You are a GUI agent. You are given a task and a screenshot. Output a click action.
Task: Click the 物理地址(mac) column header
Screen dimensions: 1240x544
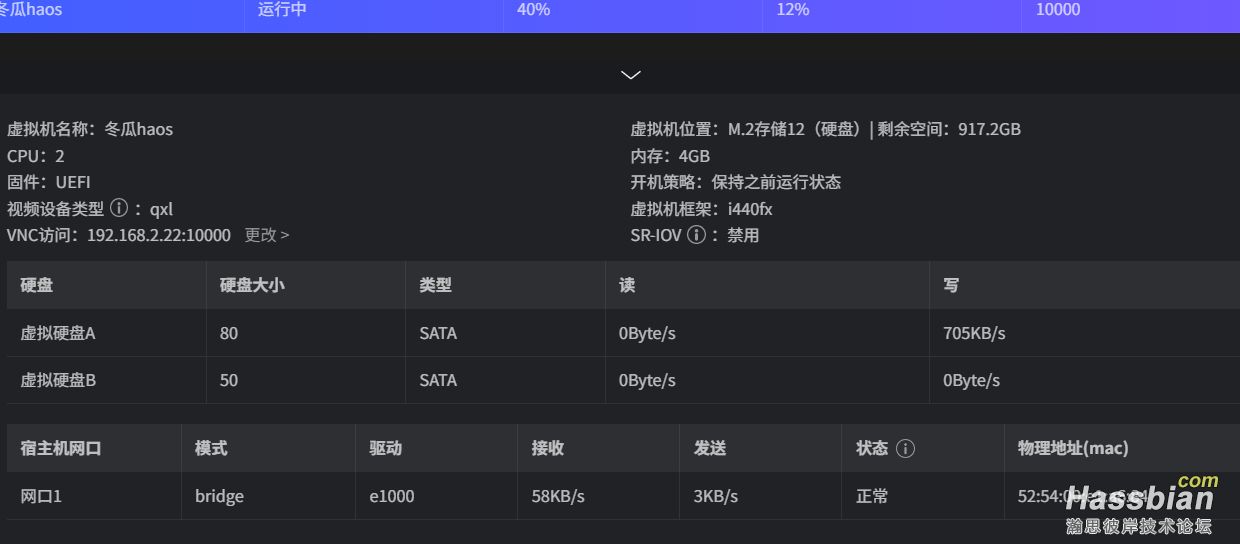[1072, 448]
